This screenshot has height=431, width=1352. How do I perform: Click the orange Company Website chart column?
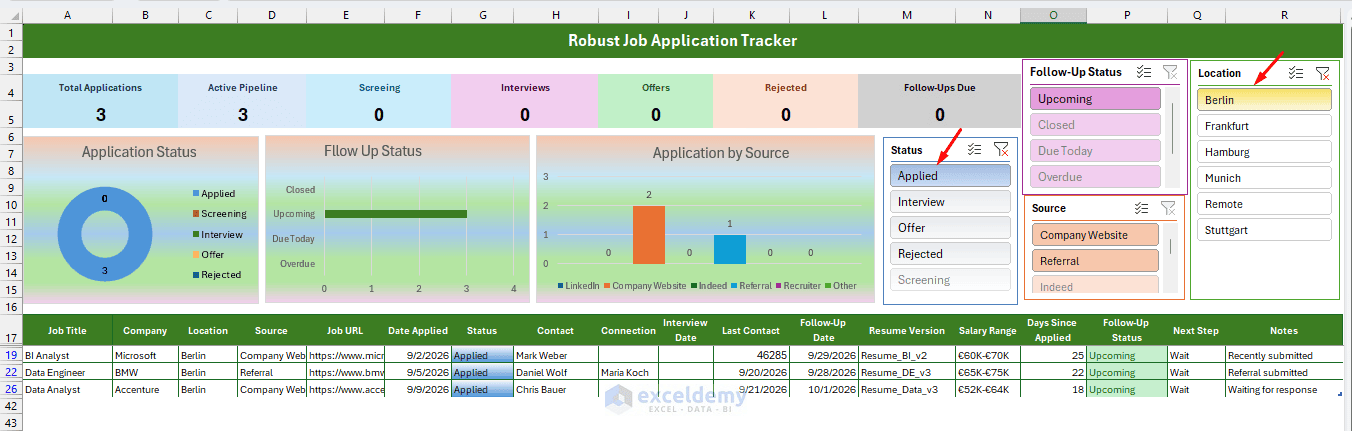649,235
